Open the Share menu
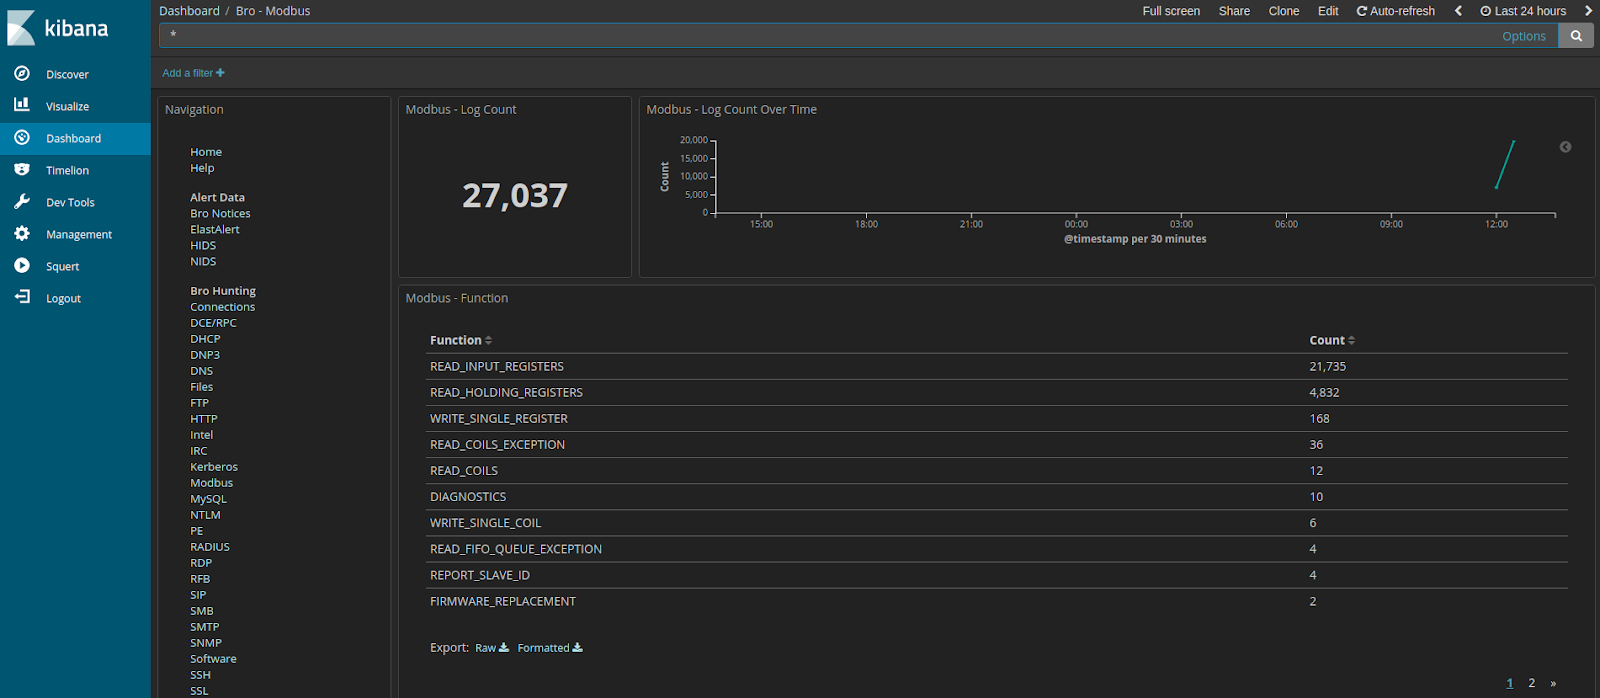 point(1234,11)
